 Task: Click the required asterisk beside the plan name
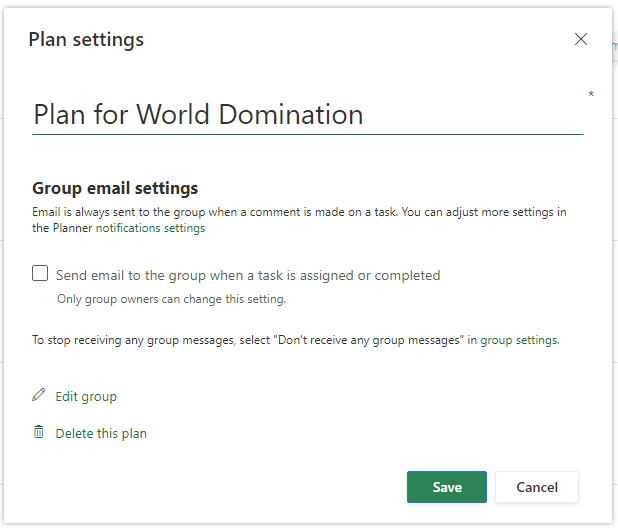(591, 95)
